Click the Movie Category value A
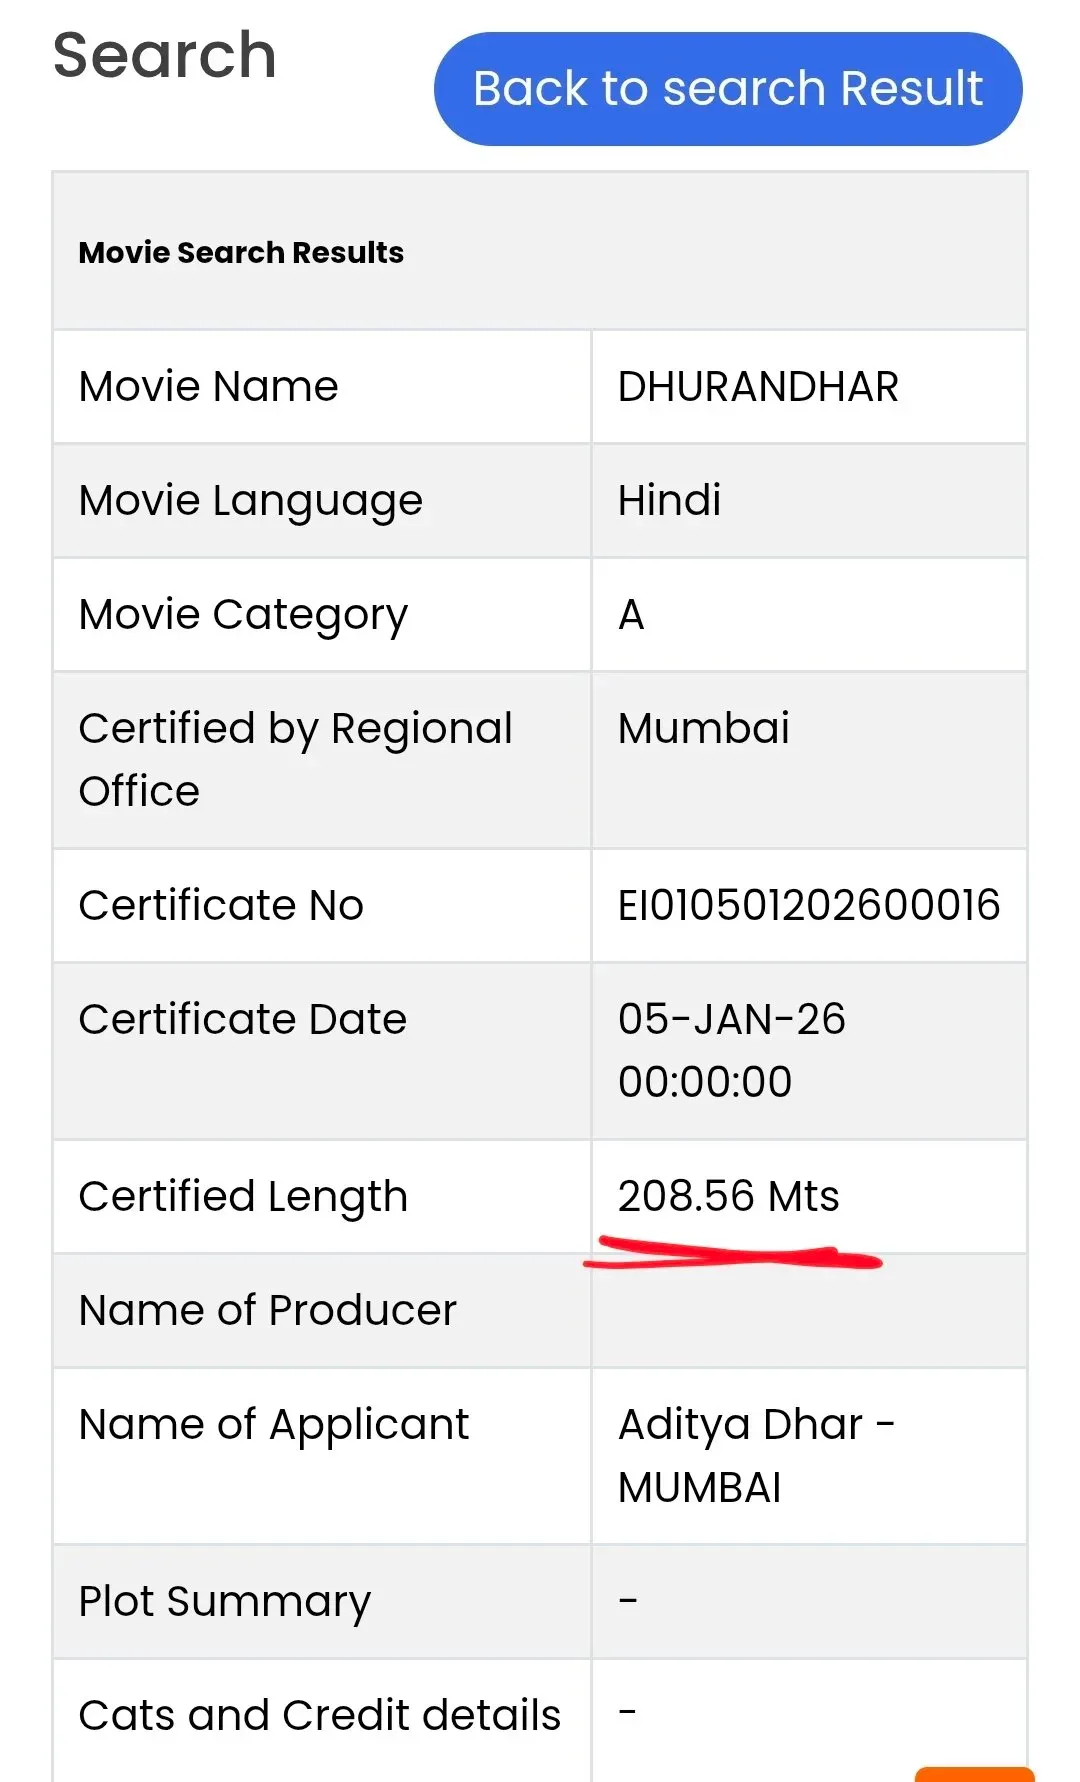 click(x=631, y=614)
